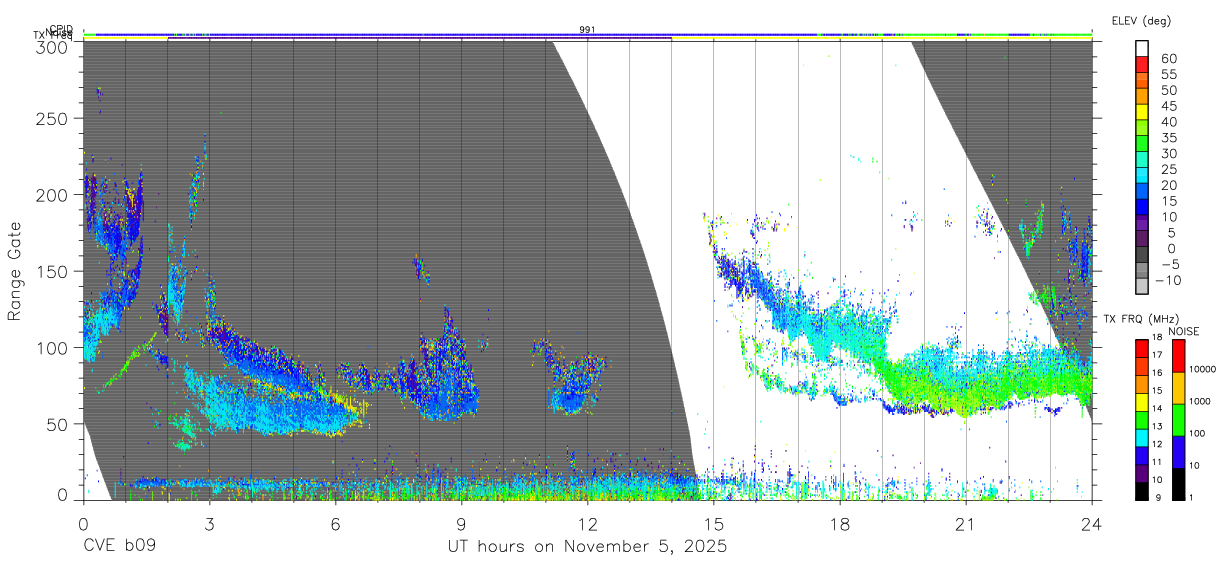Image resolution: width=1228 pixels, height=567 pixels.
Task: Click the 'ELEV (deg)' legend title
Action: [1141, 21]
